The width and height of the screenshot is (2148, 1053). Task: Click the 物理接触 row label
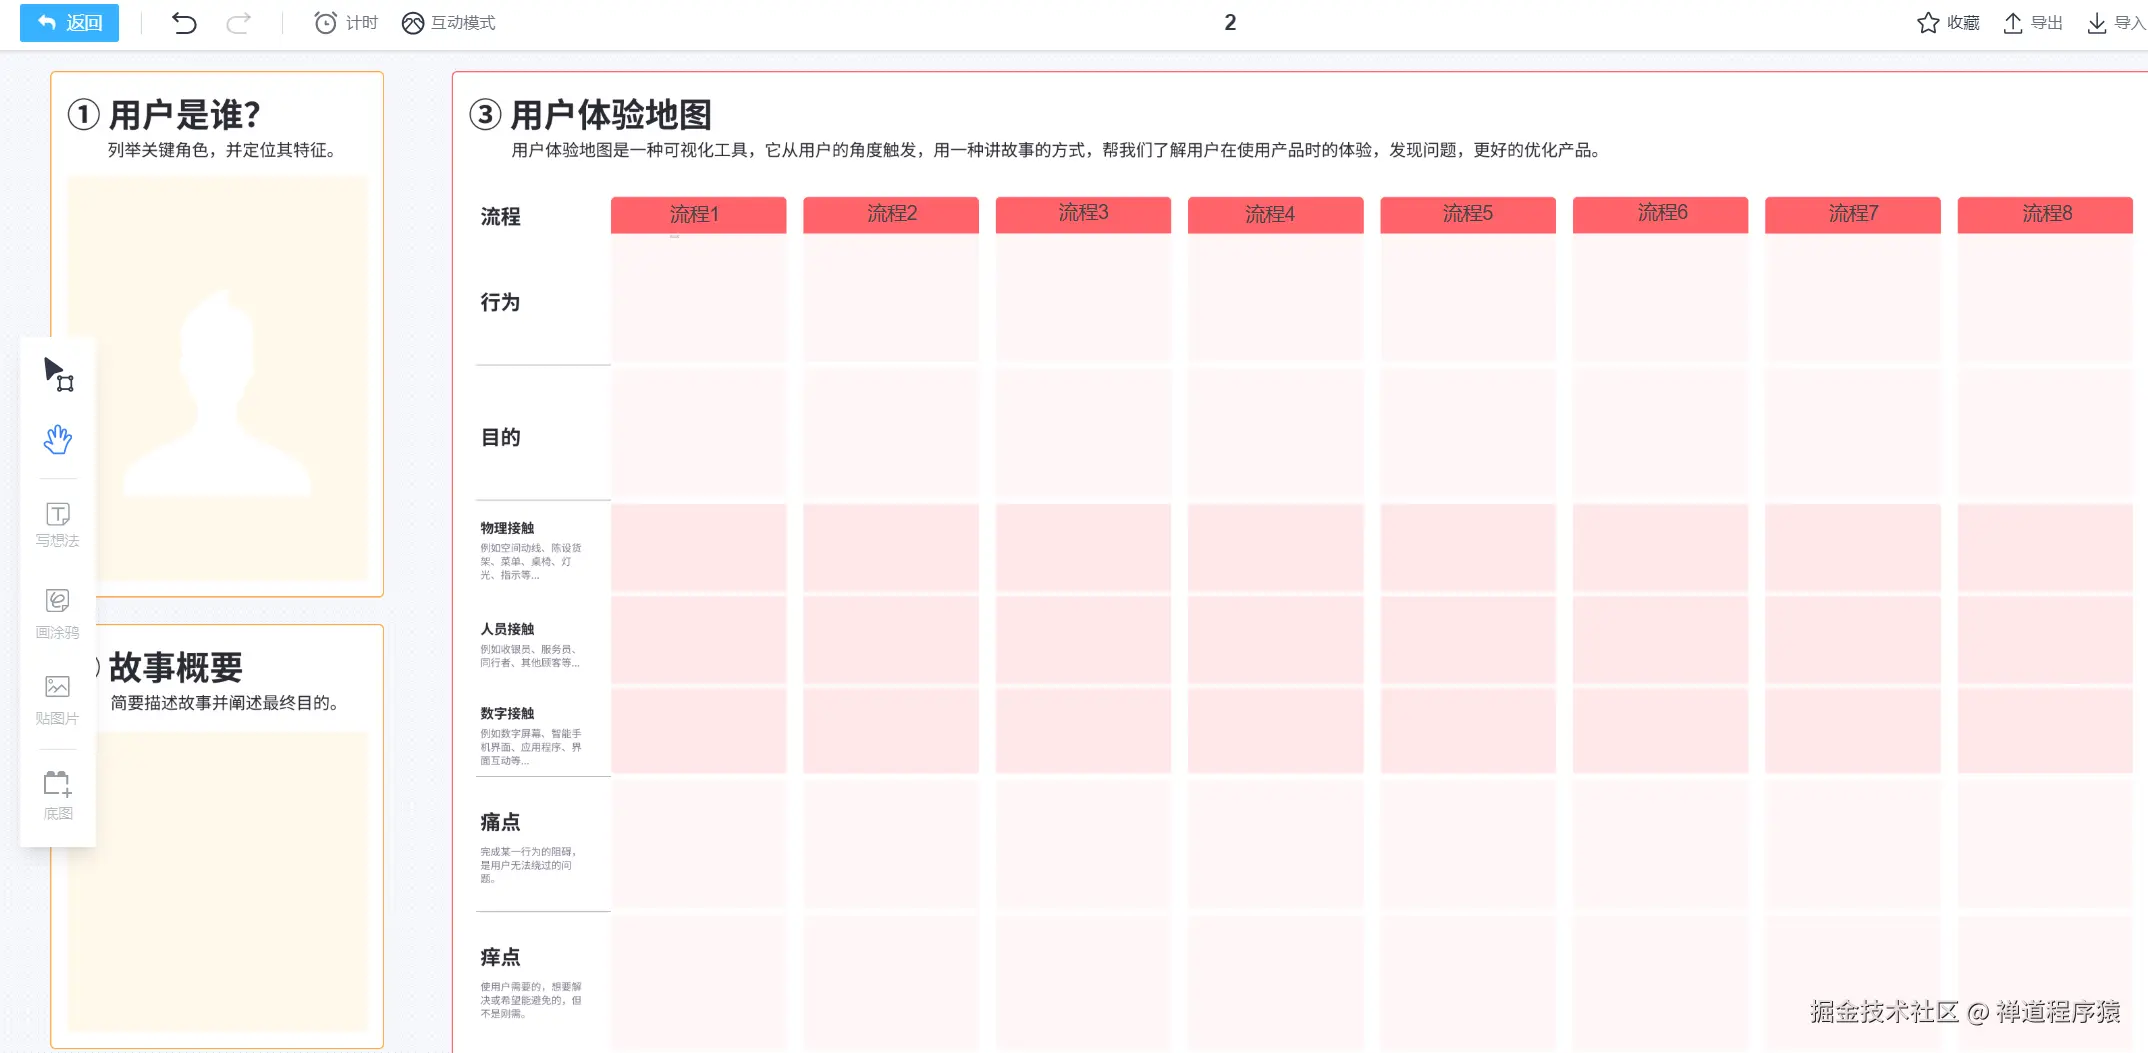(507, 528)
